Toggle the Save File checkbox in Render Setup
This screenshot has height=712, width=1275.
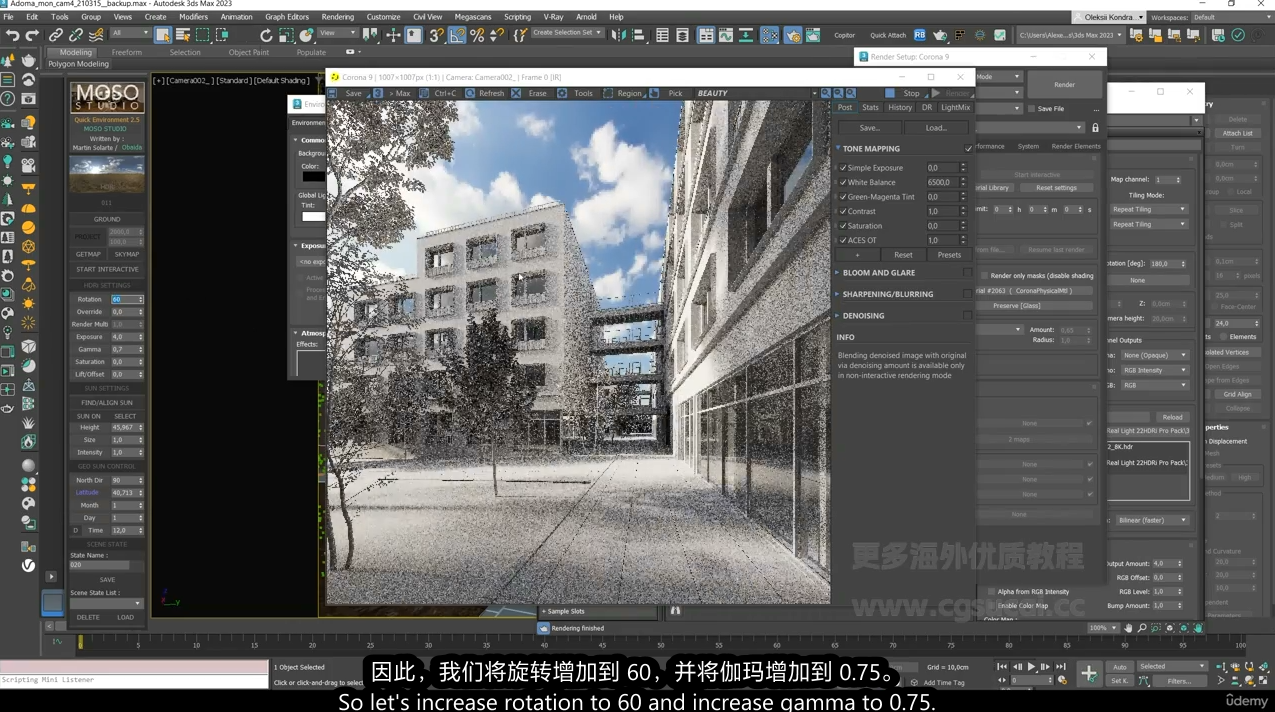[x=1031, y=108]
